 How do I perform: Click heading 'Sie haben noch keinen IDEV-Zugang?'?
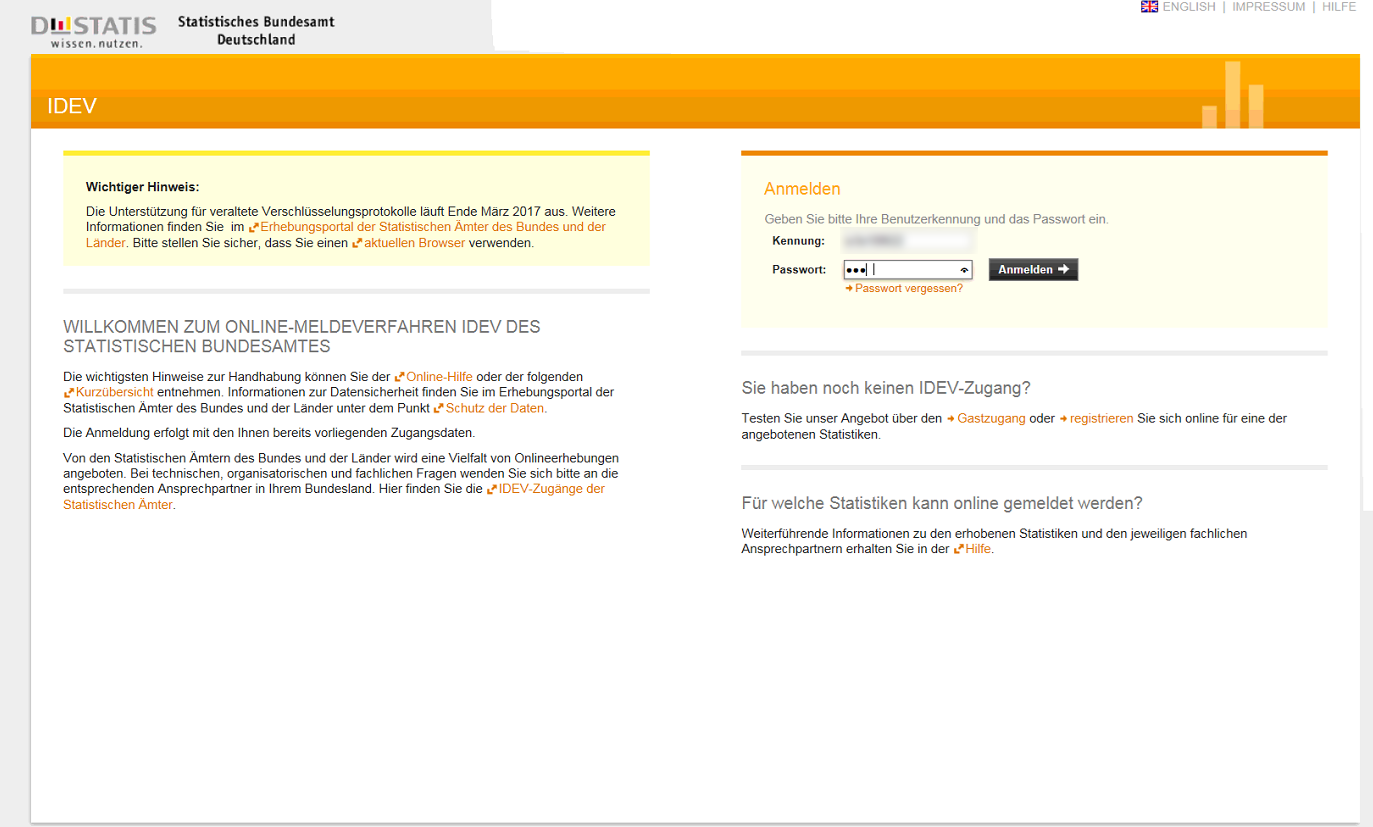[886, 388]
